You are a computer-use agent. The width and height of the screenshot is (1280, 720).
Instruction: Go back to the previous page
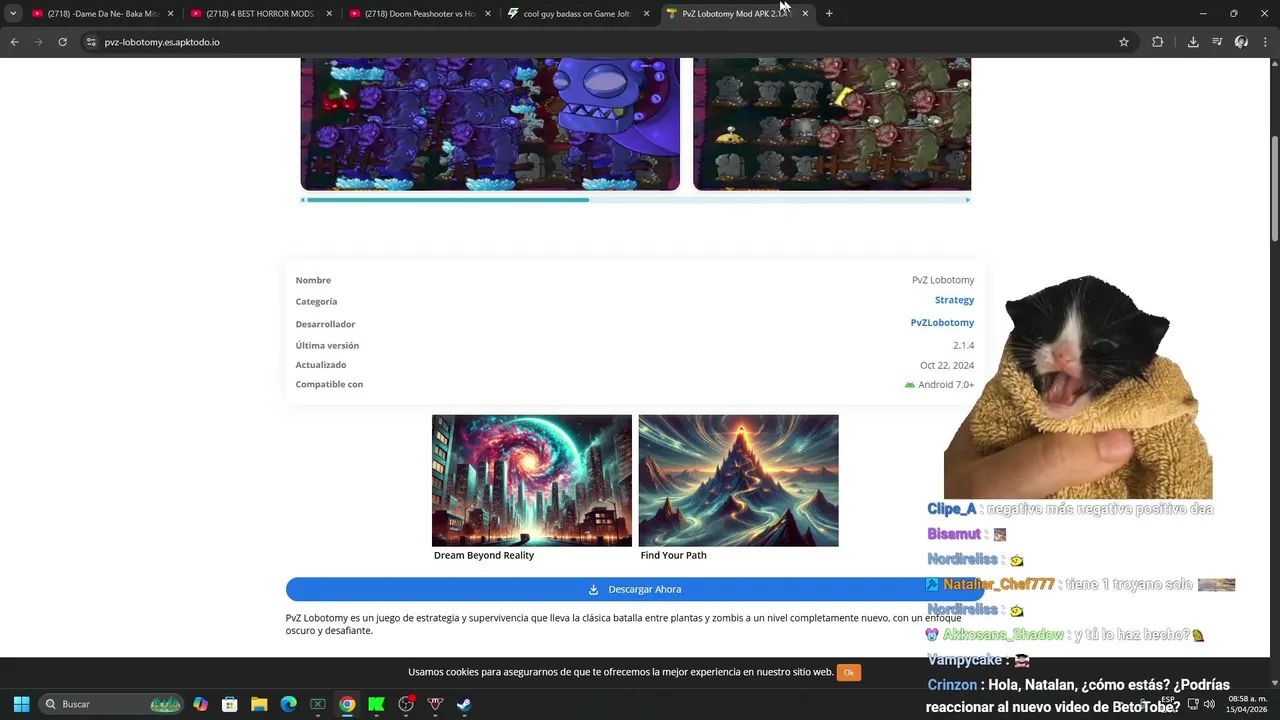[14, 42]
